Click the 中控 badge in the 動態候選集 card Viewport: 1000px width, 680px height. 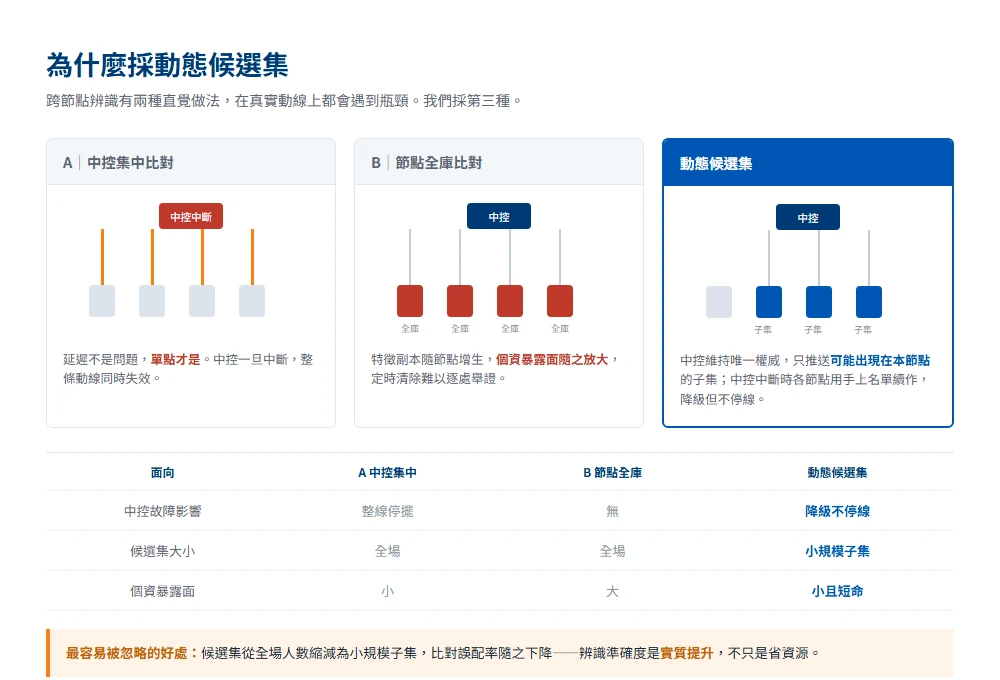pyautogui.click(x=808, y=218)
